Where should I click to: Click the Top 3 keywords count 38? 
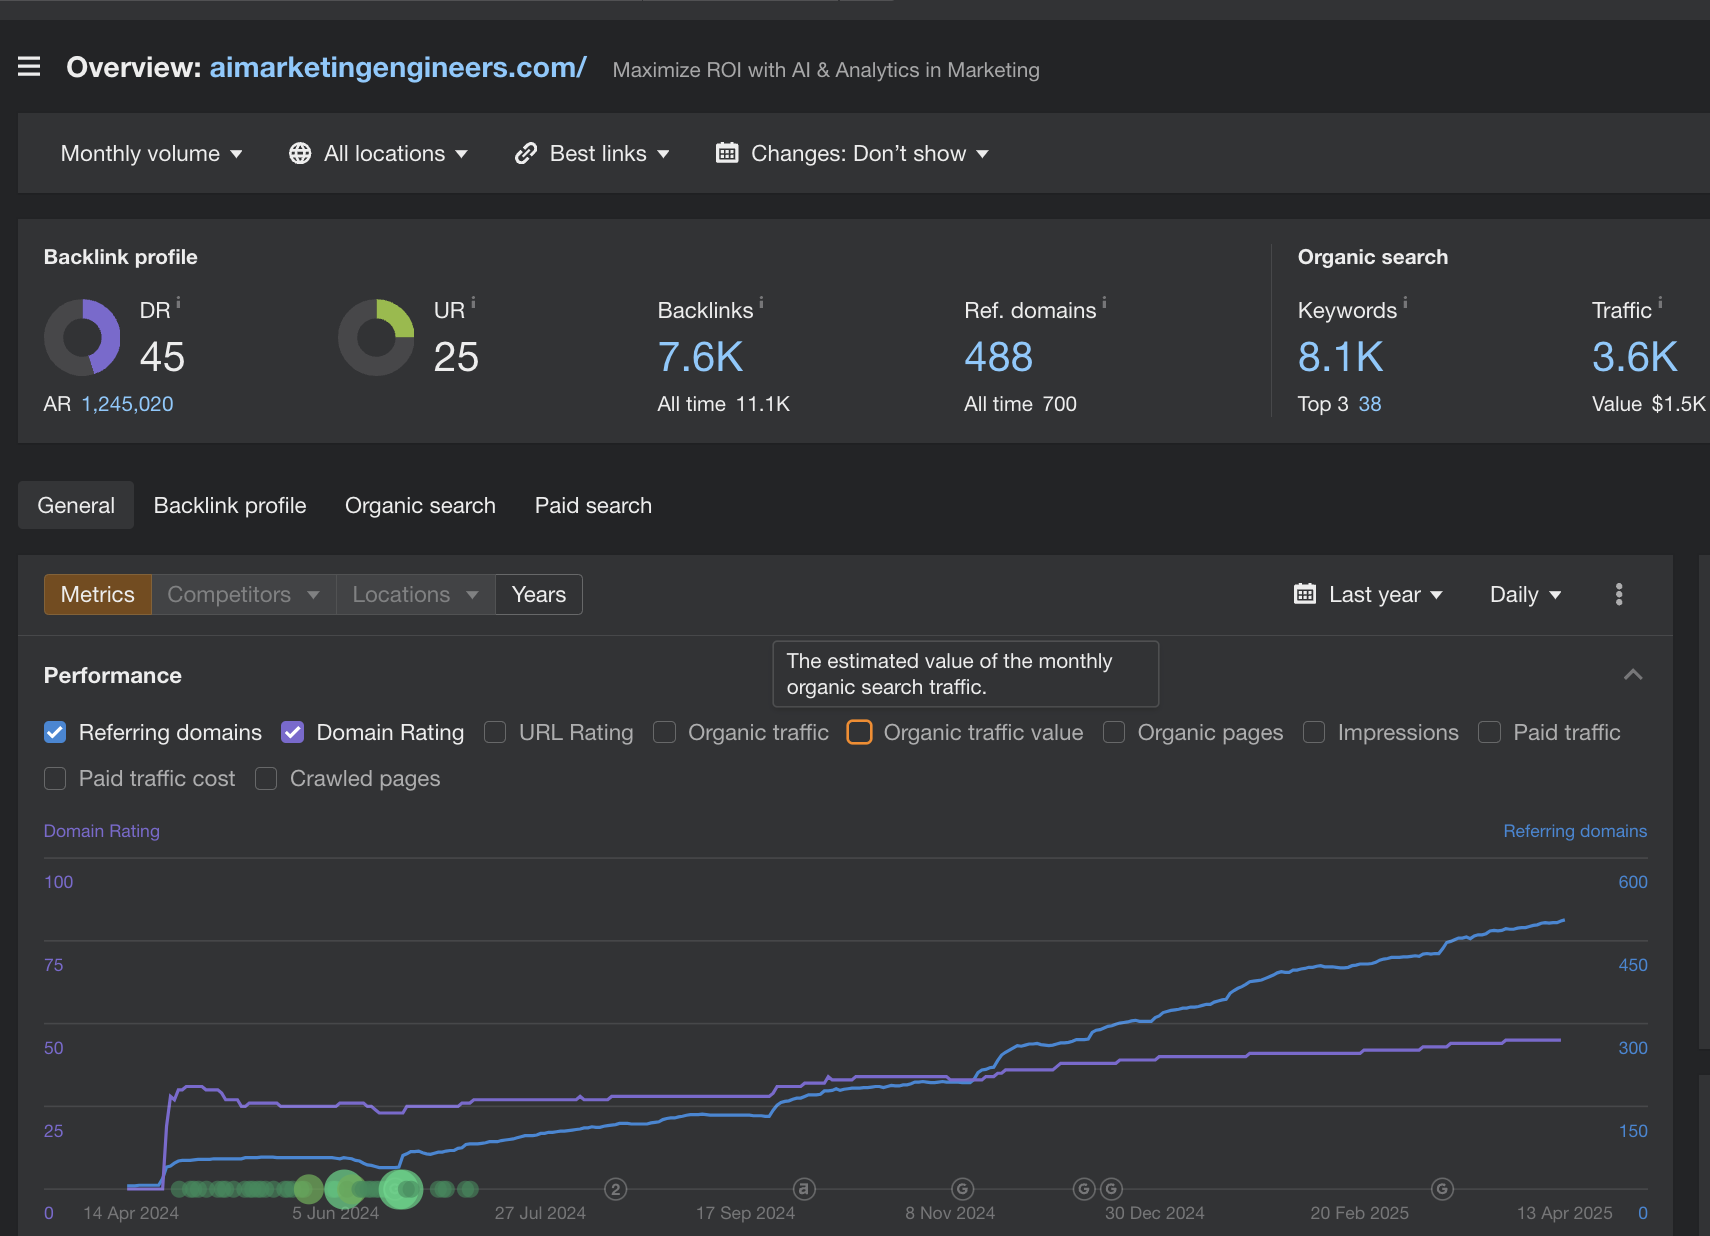click(x=1369, y=404)
